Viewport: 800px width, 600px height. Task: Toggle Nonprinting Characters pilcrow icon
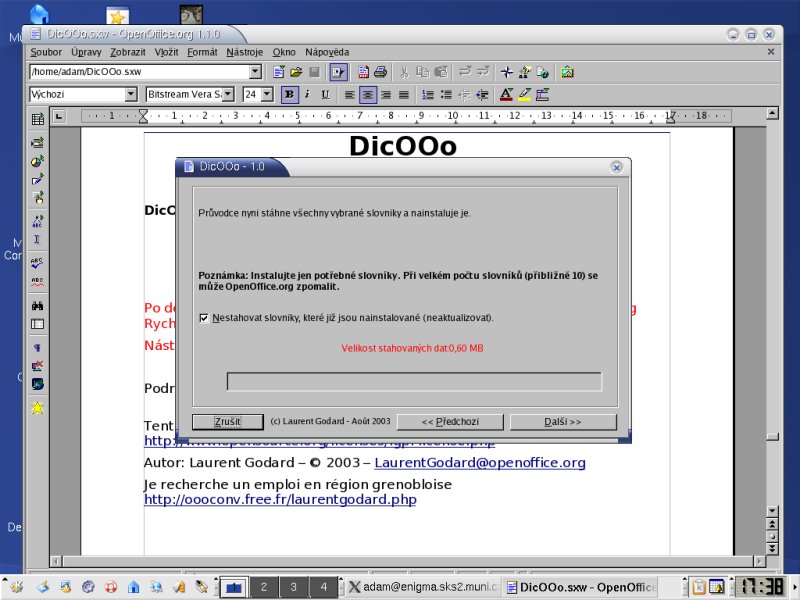37,348
